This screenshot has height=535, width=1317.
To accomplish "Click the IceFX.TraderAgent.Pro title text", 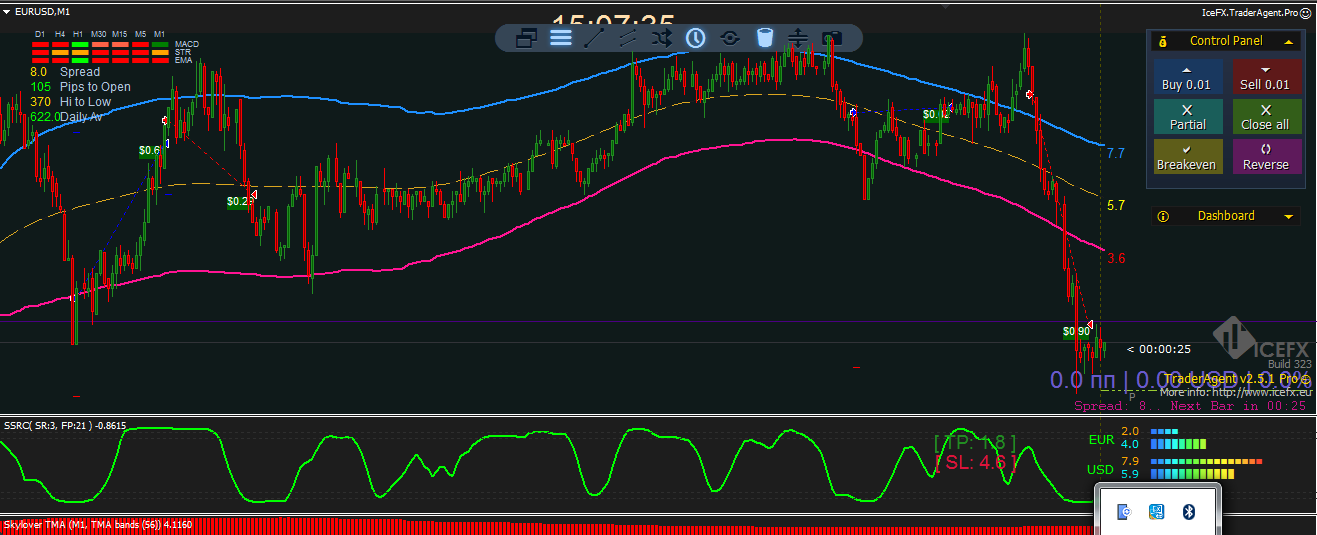I will point(1250,13).
